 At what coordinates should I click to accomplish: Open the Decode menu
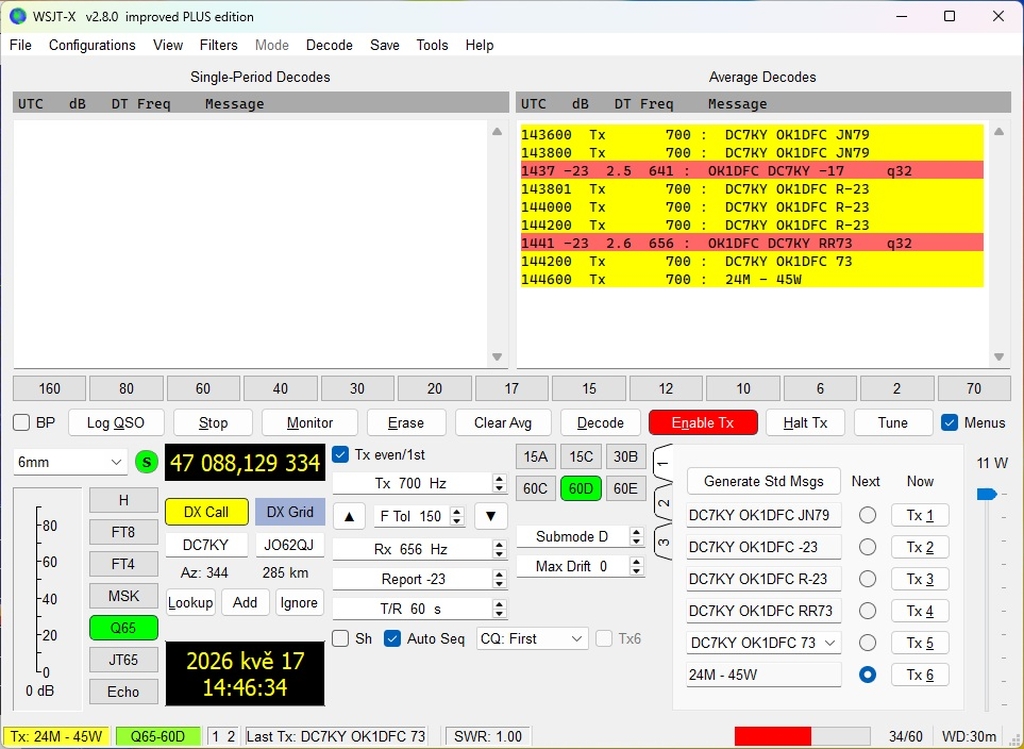[x=329, y=45]
